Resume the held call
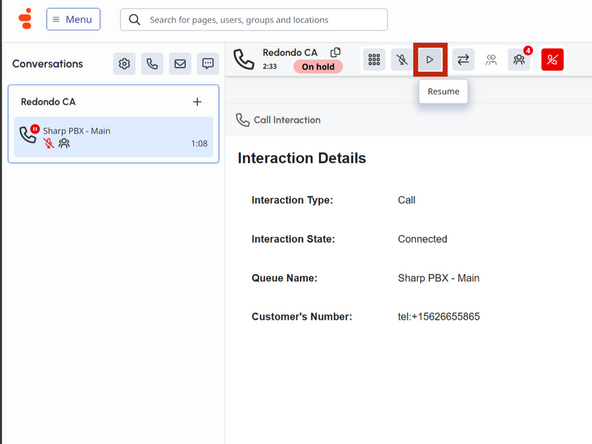The height and width of the screenshot is (444, 592). (430, 60)
